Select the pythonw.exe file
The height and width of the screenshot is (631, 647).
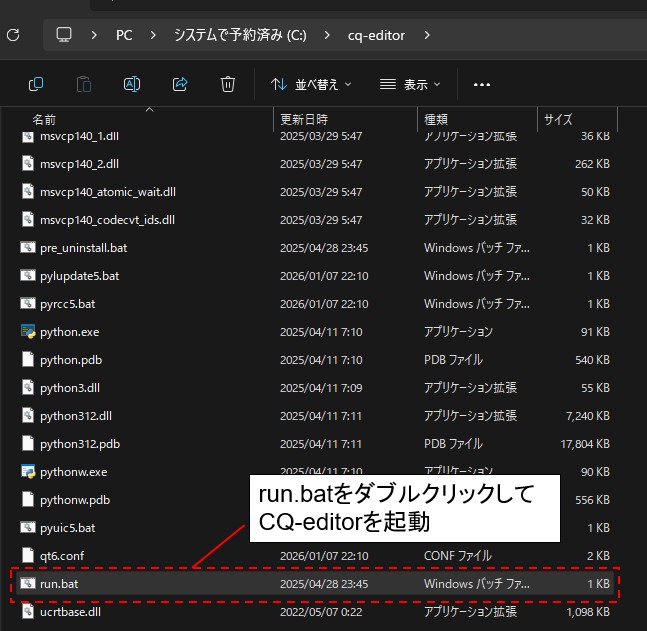(x=73, y=471)
